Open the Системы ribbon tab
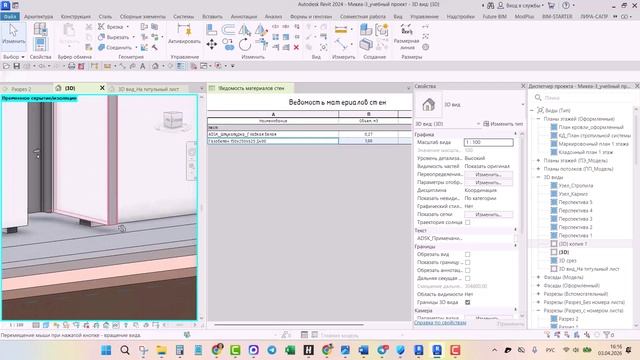 (x=184, y=17)
